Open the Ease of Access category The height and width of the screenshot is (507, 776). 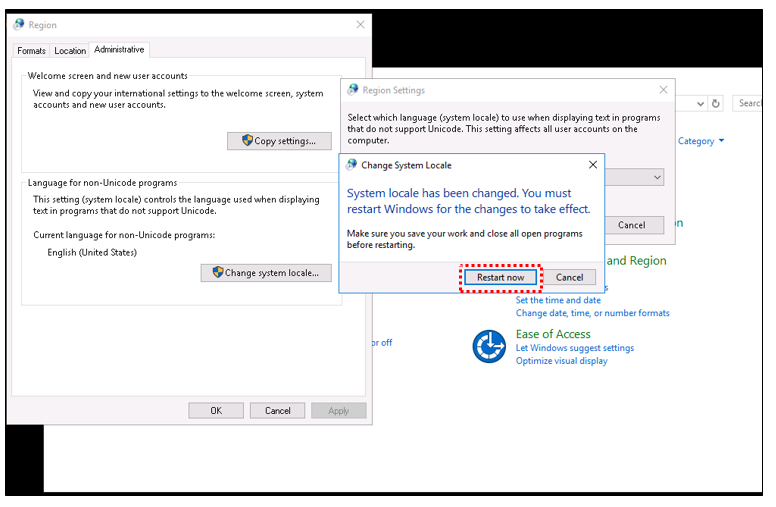(553, 334)
